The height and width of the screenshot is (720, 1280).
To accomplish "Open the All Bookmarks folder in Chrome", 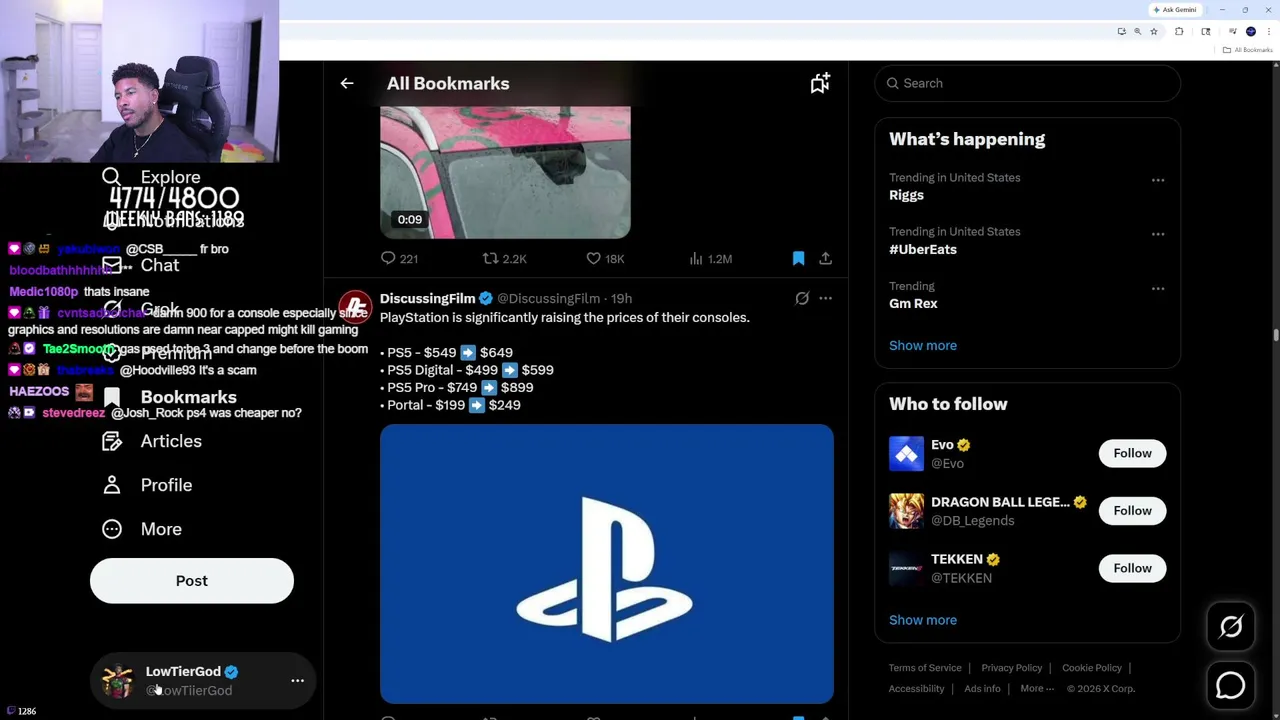I will (1248, 50).
